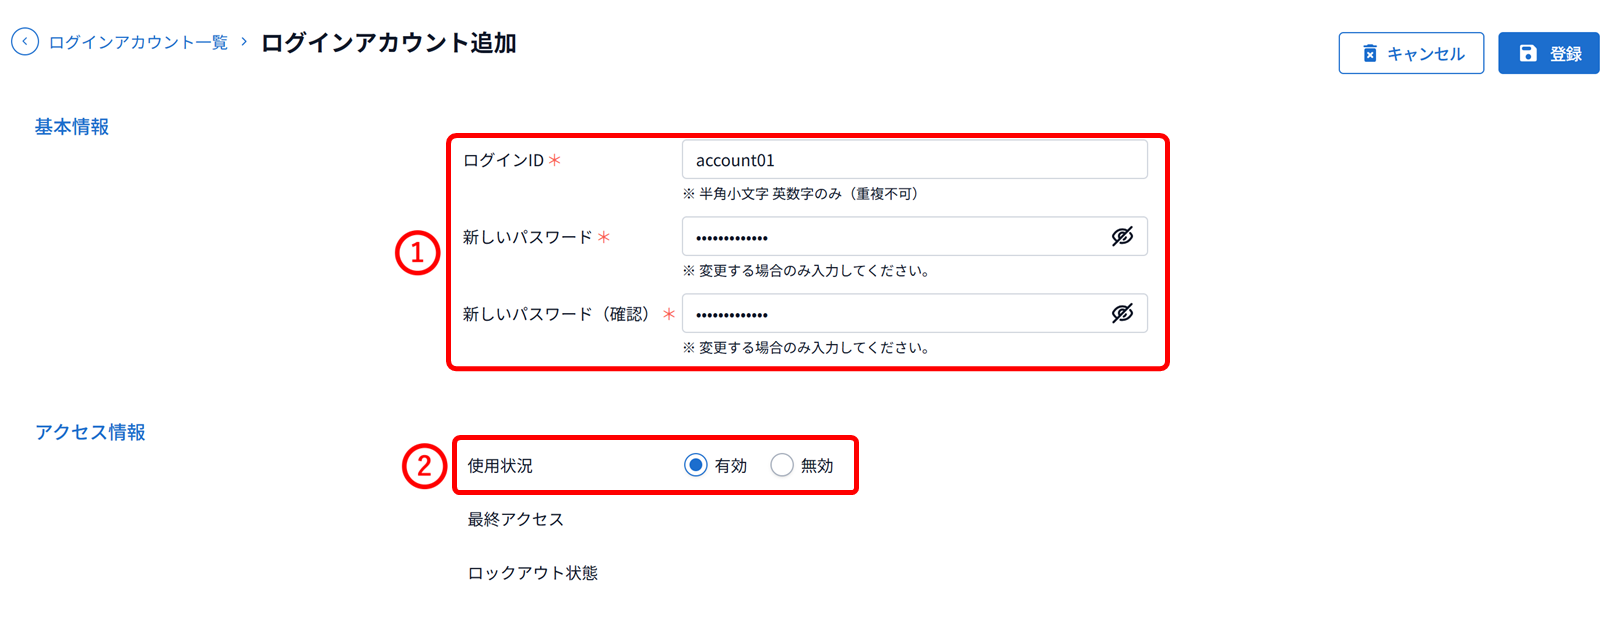Click the キャンセル button
Viewport: 1615px width, 623px height.
click(x=1411, y=53)
